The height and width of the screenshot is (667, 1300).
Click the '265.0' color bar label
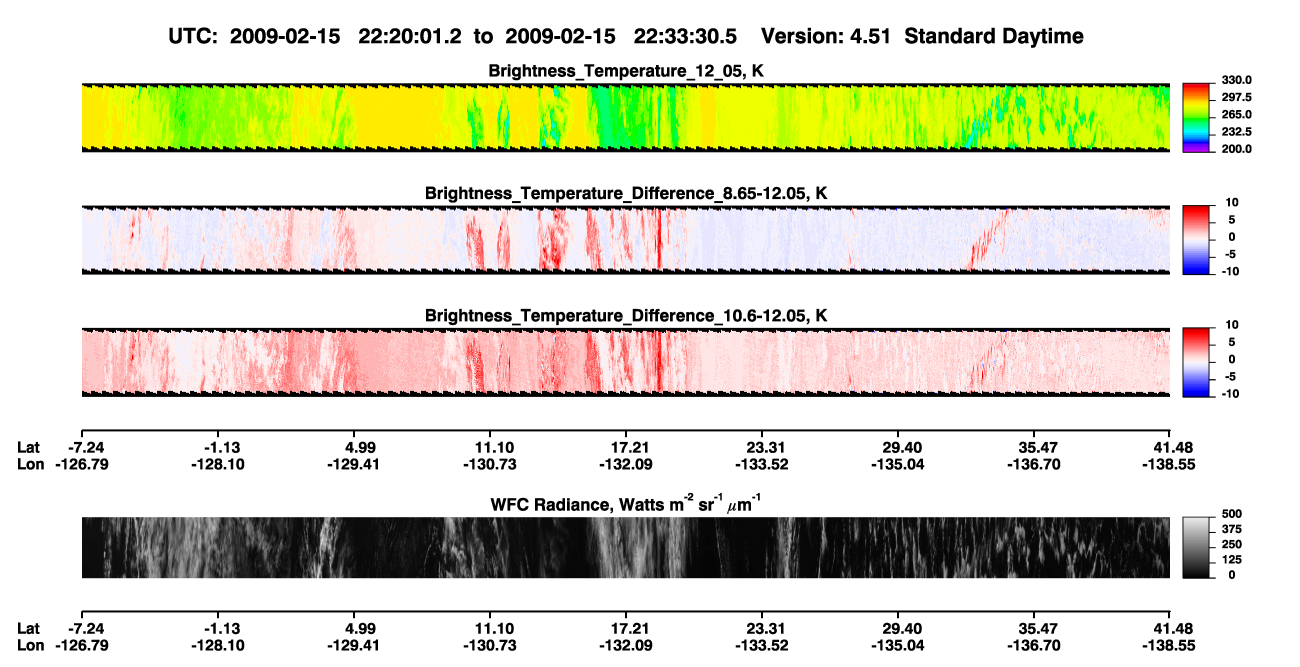pyautogui.click(x=1236, y=114)
